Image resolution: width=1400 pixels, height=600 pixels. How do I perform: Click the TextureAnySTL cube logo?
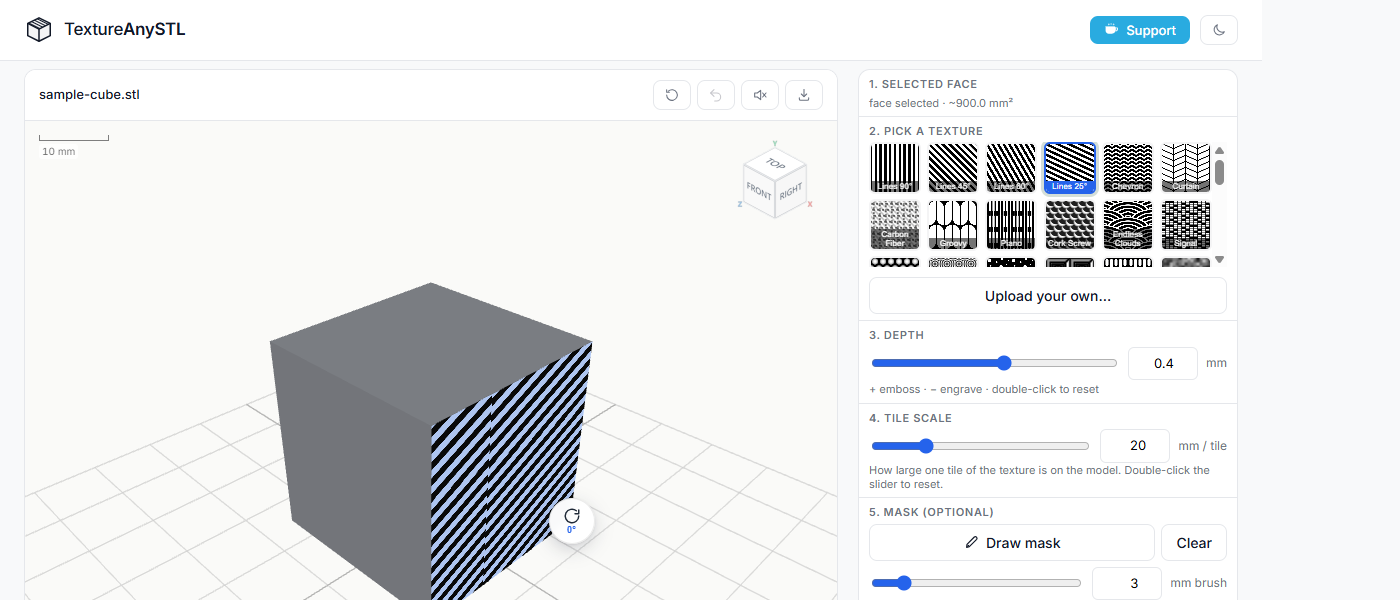coord(39,30)
